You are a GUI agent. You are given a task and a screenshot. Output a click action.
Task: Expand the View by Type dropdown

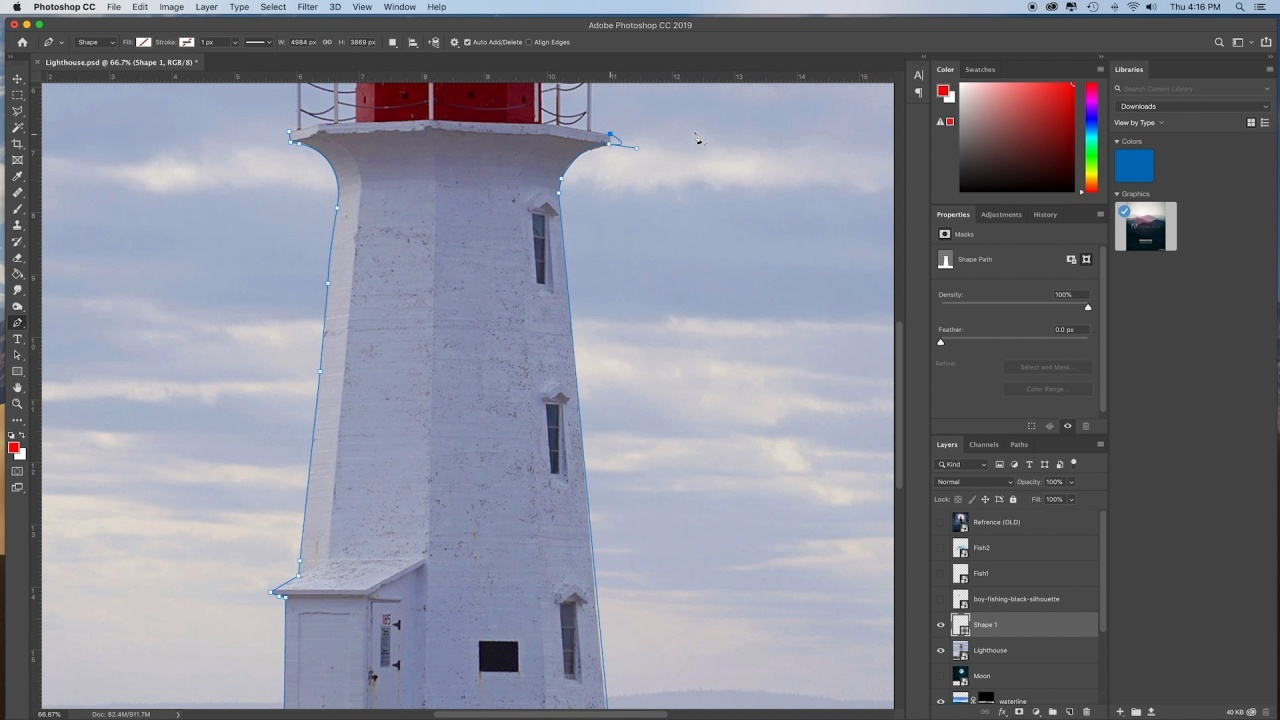(x=1139, y=123)
